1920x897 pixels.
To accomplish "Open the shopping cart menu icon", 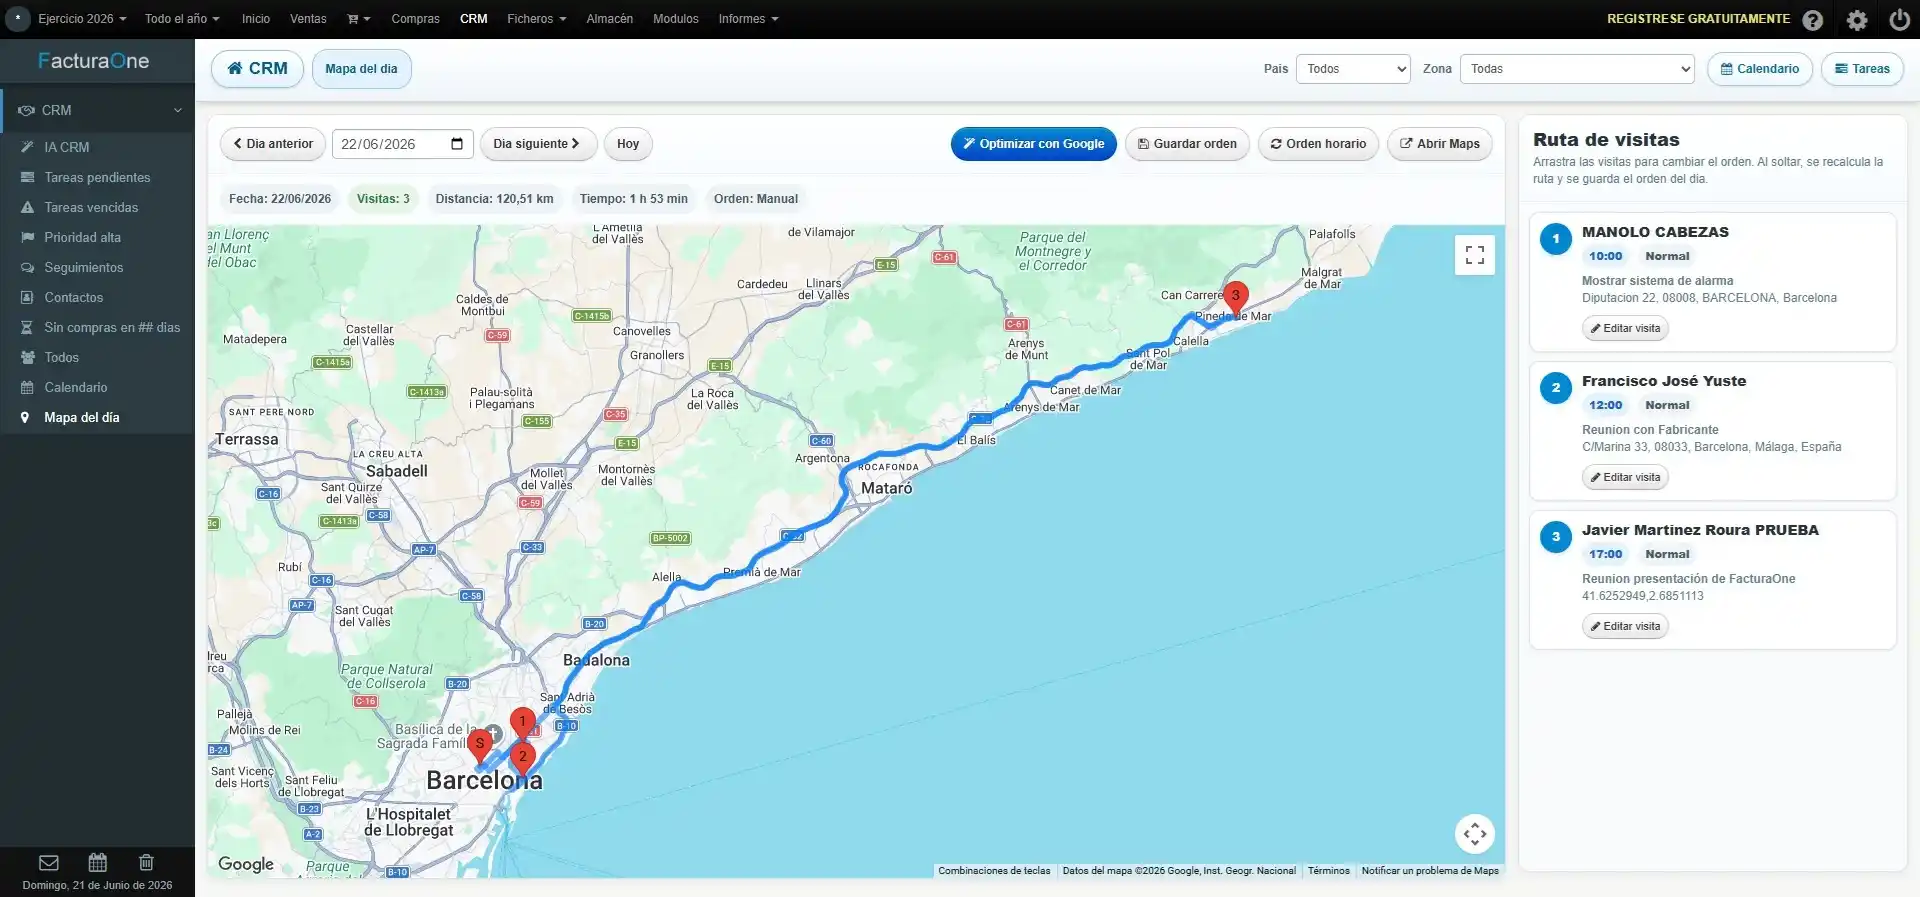I will (358, 19).
